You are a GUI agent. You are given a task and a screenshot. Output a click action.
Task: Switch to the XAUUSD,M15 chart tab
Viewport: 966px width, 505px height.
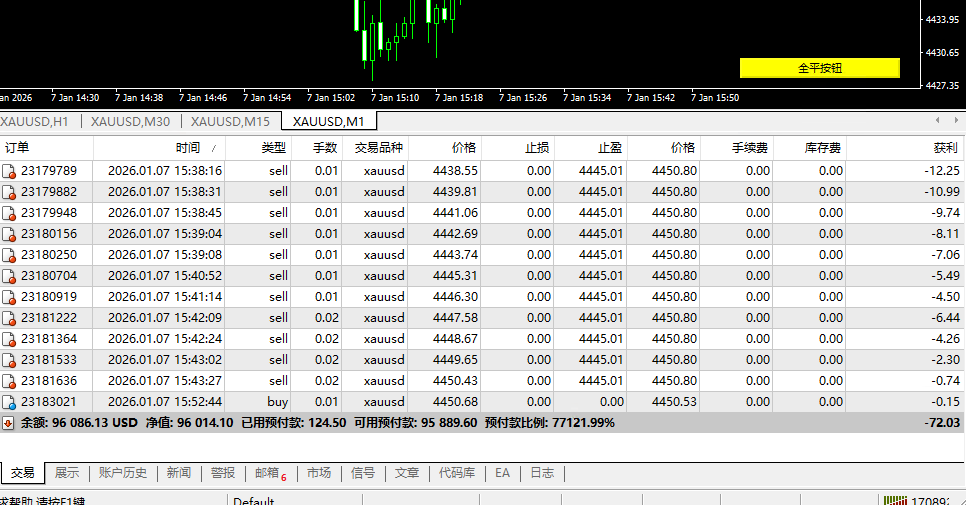[230, 121]
